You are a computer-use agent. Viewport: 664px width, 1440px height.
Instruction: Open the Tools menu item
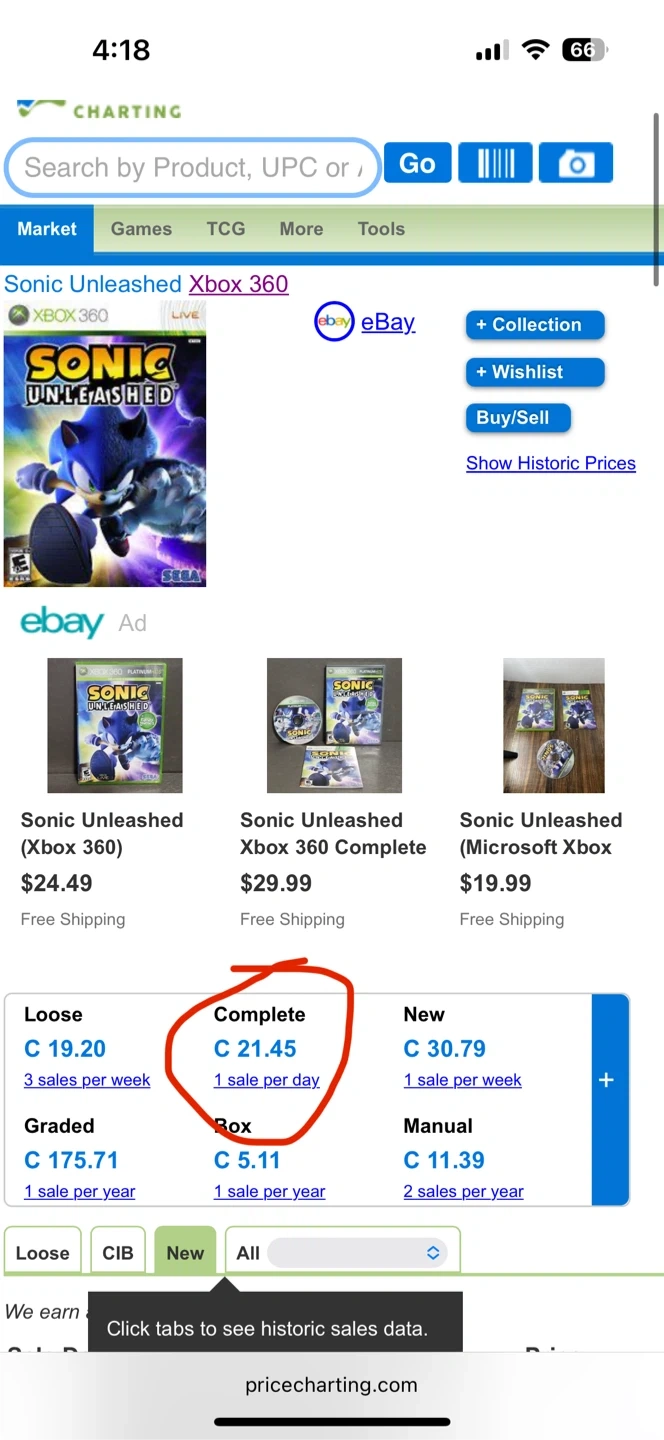coord(381,229)
